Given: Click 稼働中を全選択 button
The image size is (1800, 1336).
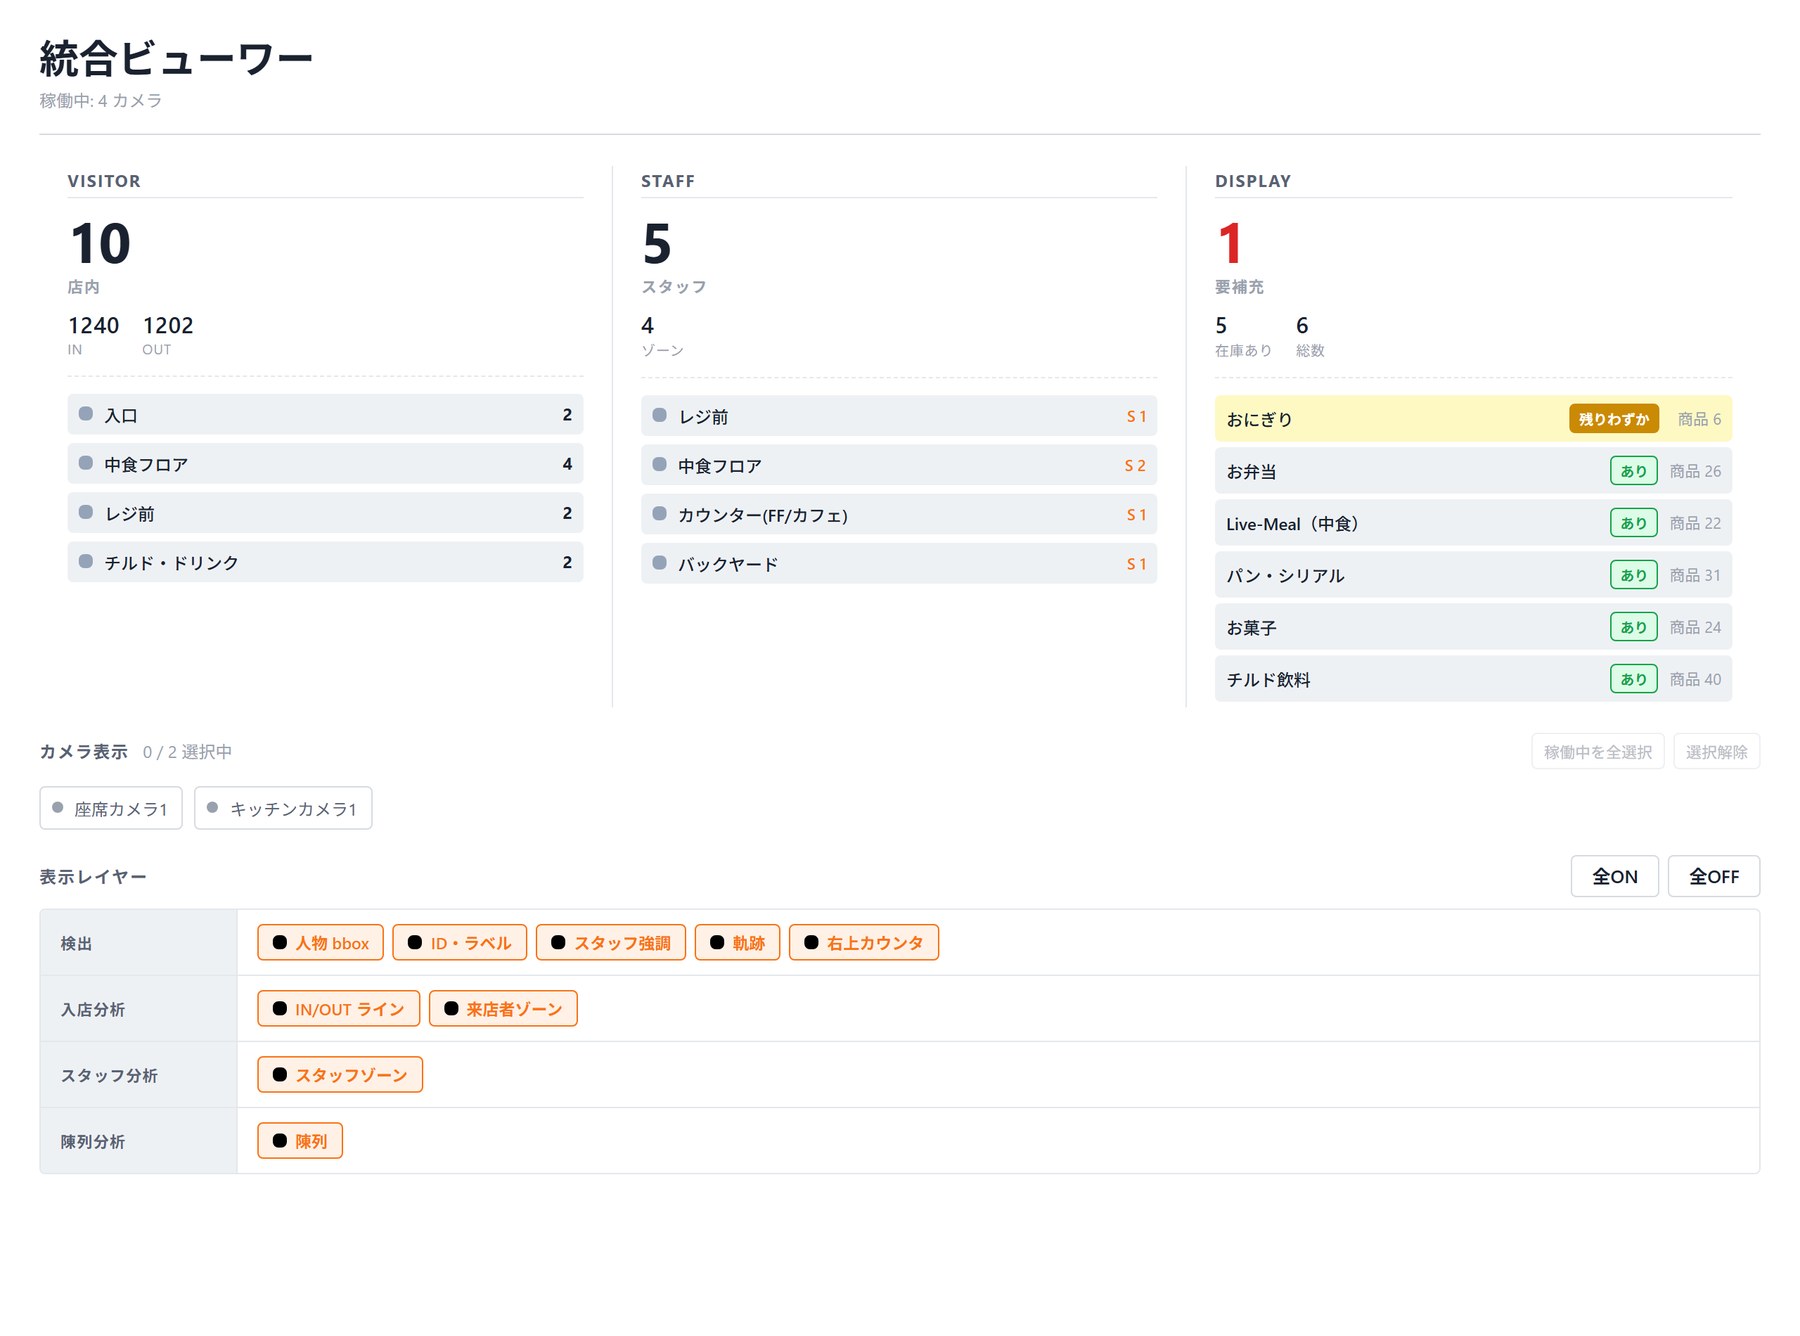Looking at the screenshot, I should click(x=1597, y=751).
